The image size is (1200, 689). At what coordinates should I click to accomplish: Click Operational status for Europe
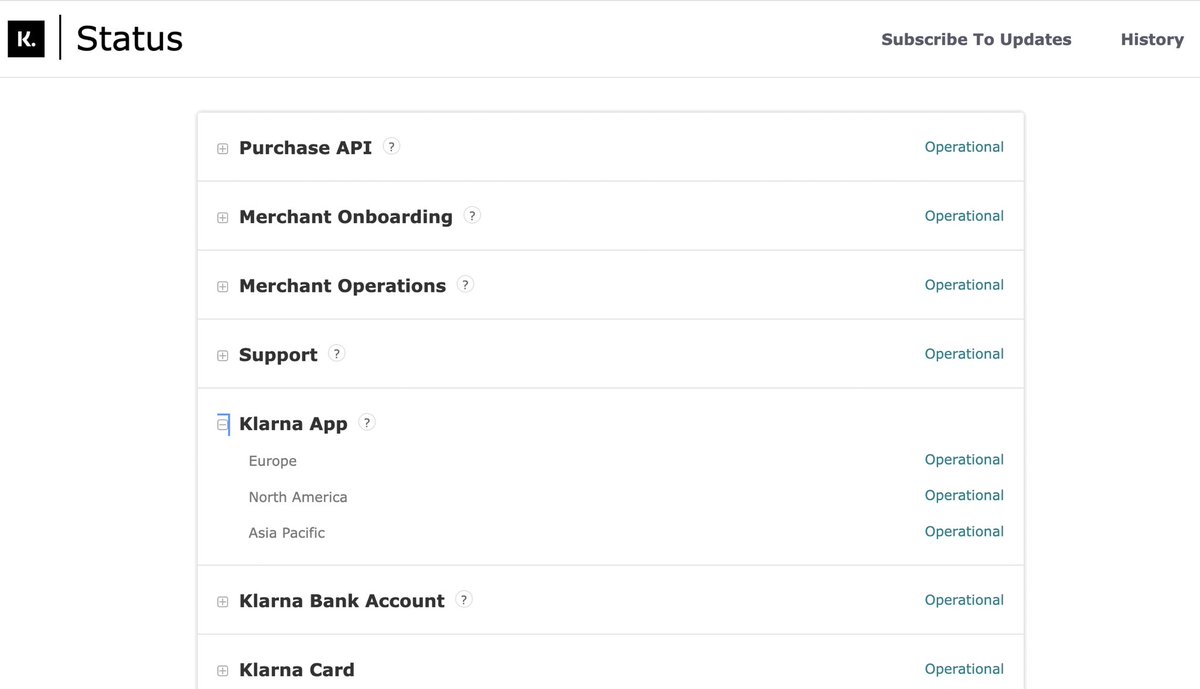coord(964,460)
